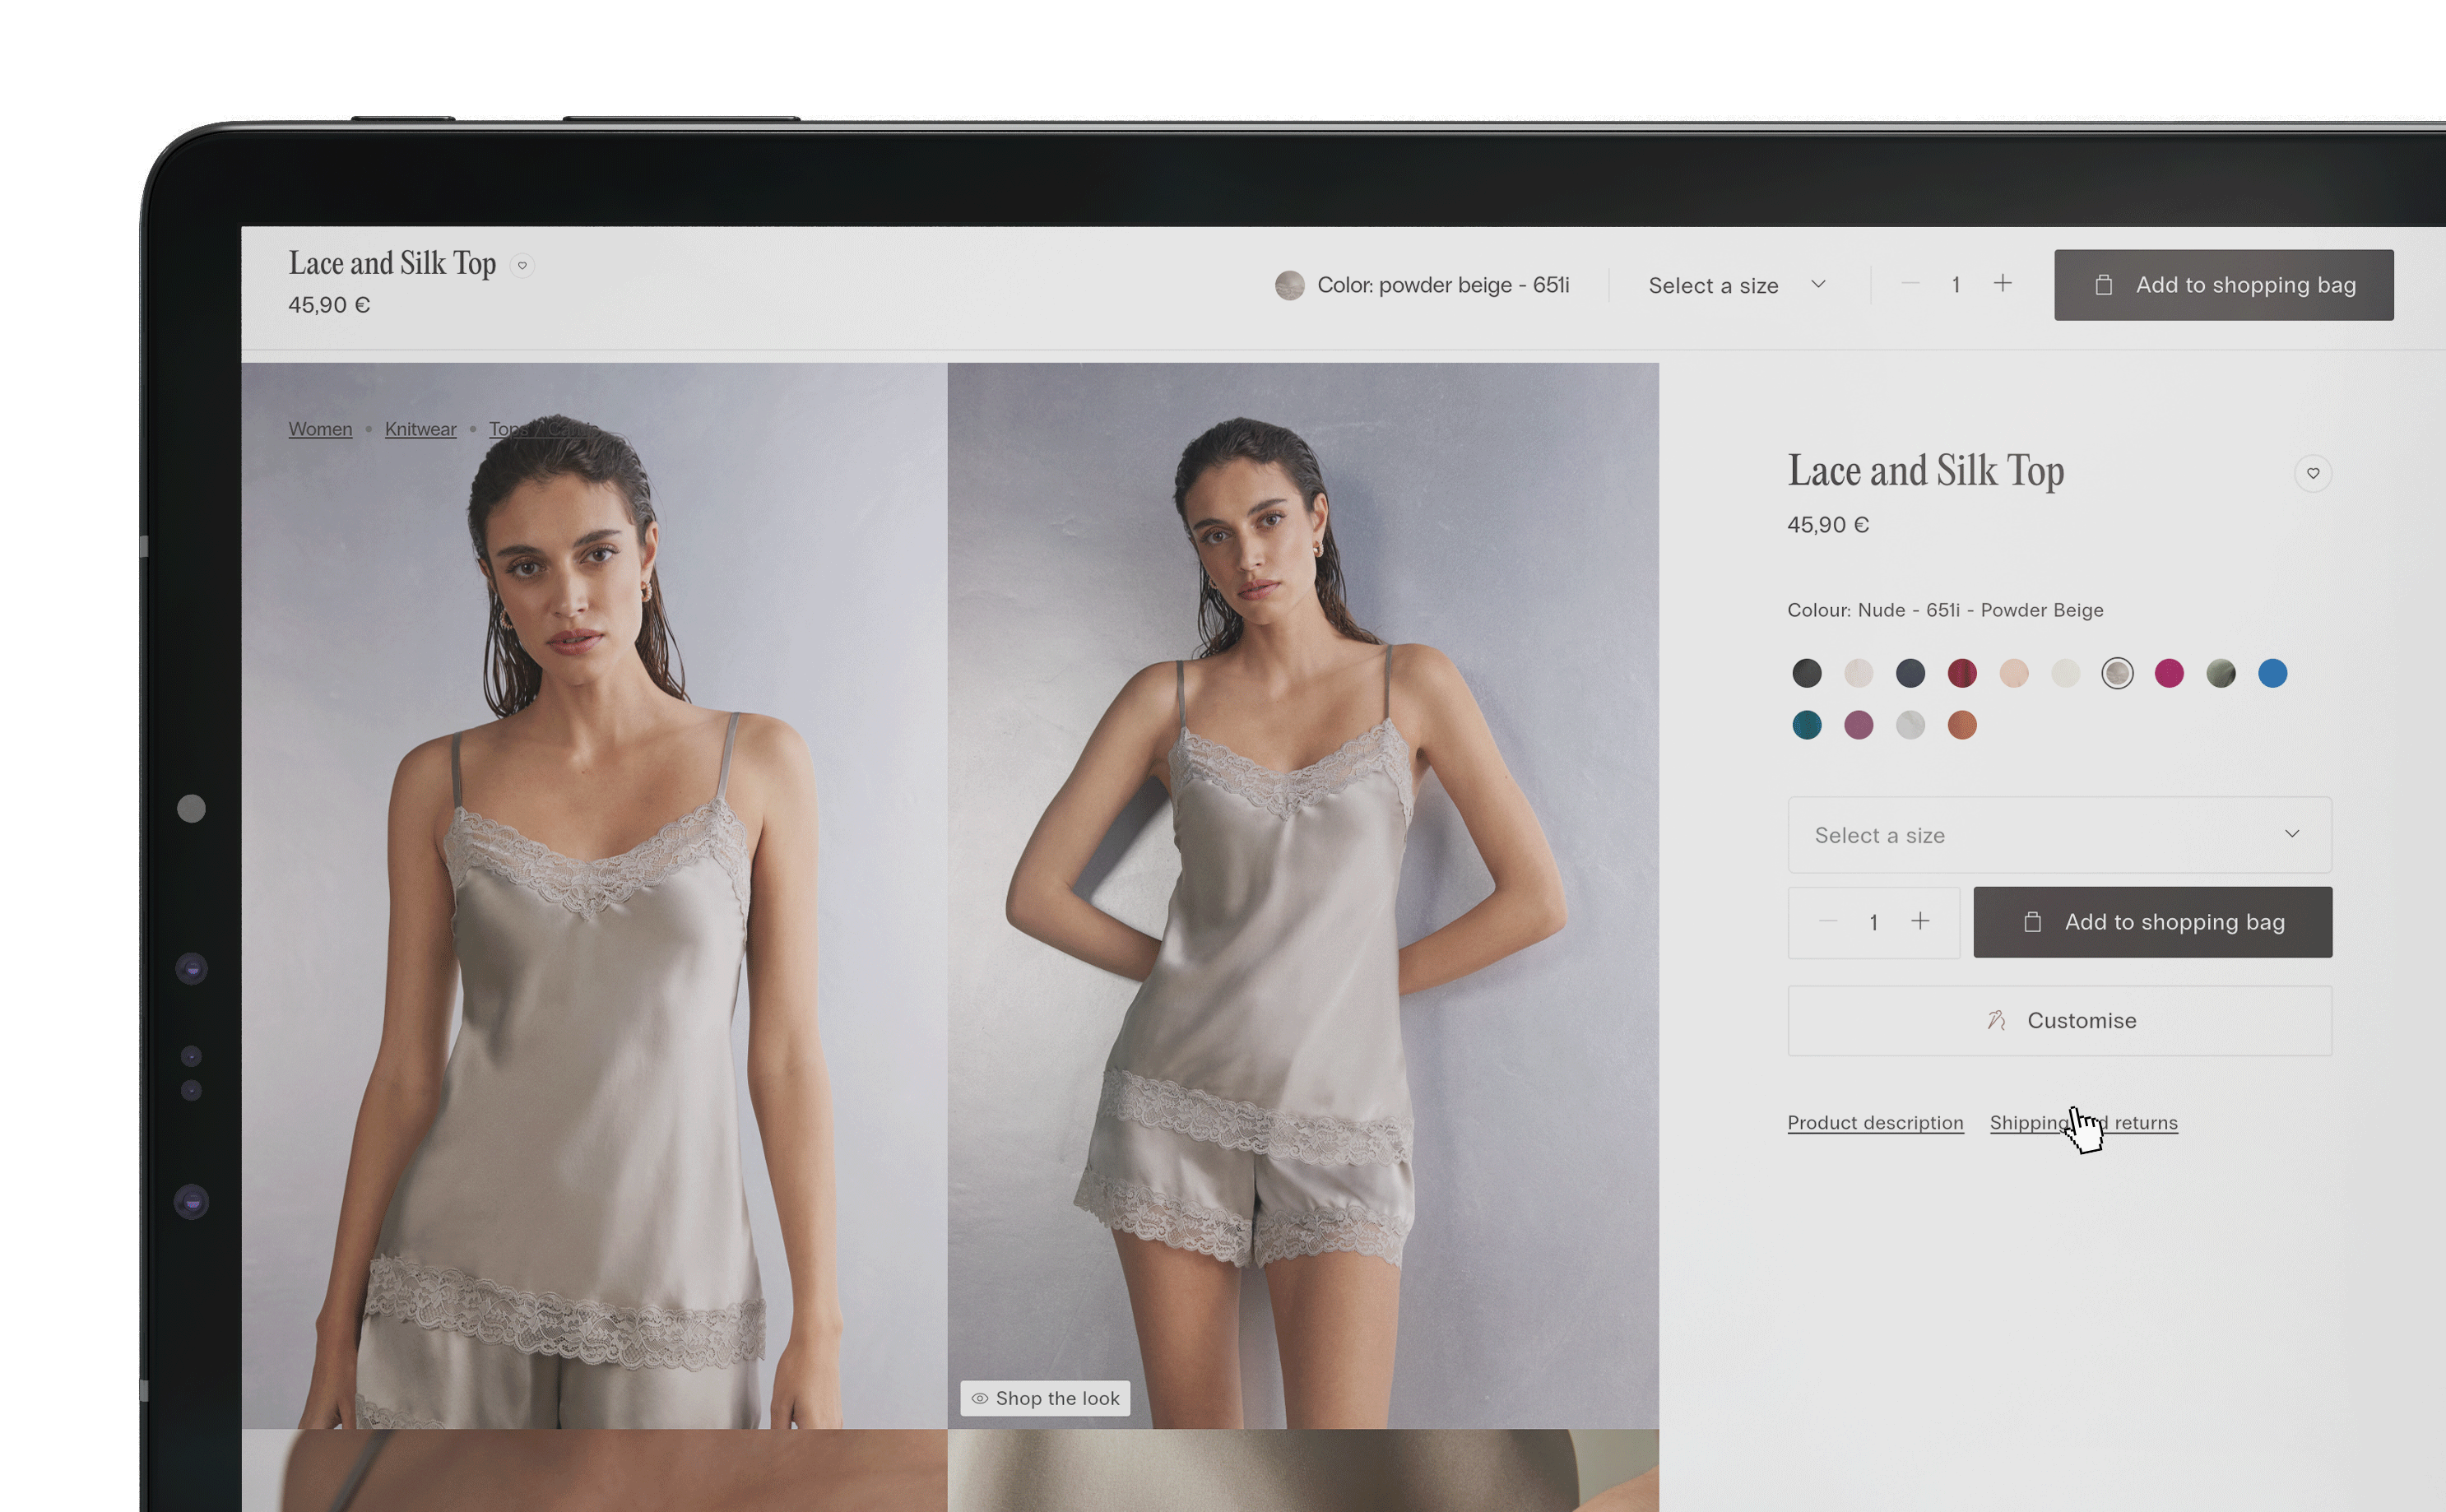Click the 'Color: powder beige - 651i' label

click(1443, 285)
